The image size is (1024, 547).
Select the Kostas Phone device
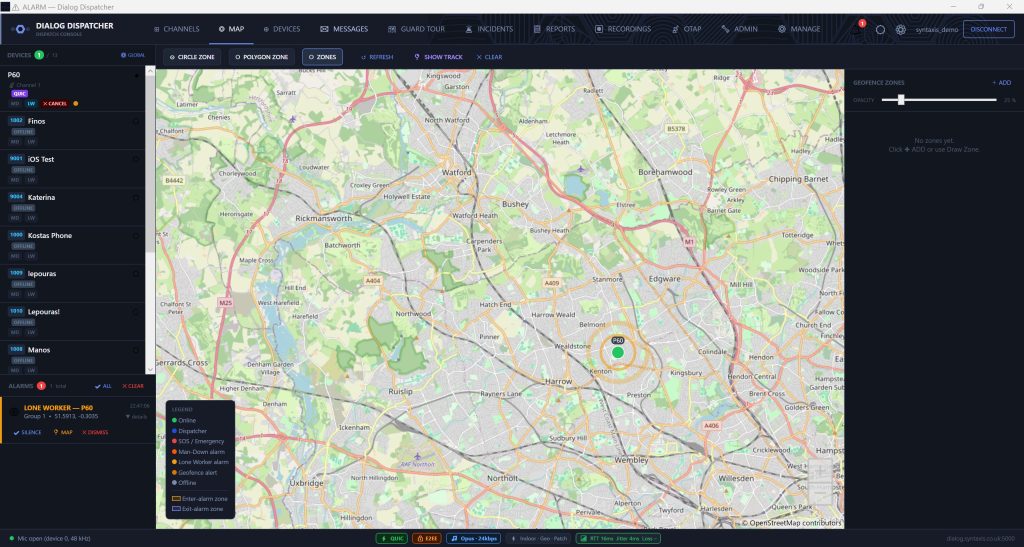(x=72, y=245)
